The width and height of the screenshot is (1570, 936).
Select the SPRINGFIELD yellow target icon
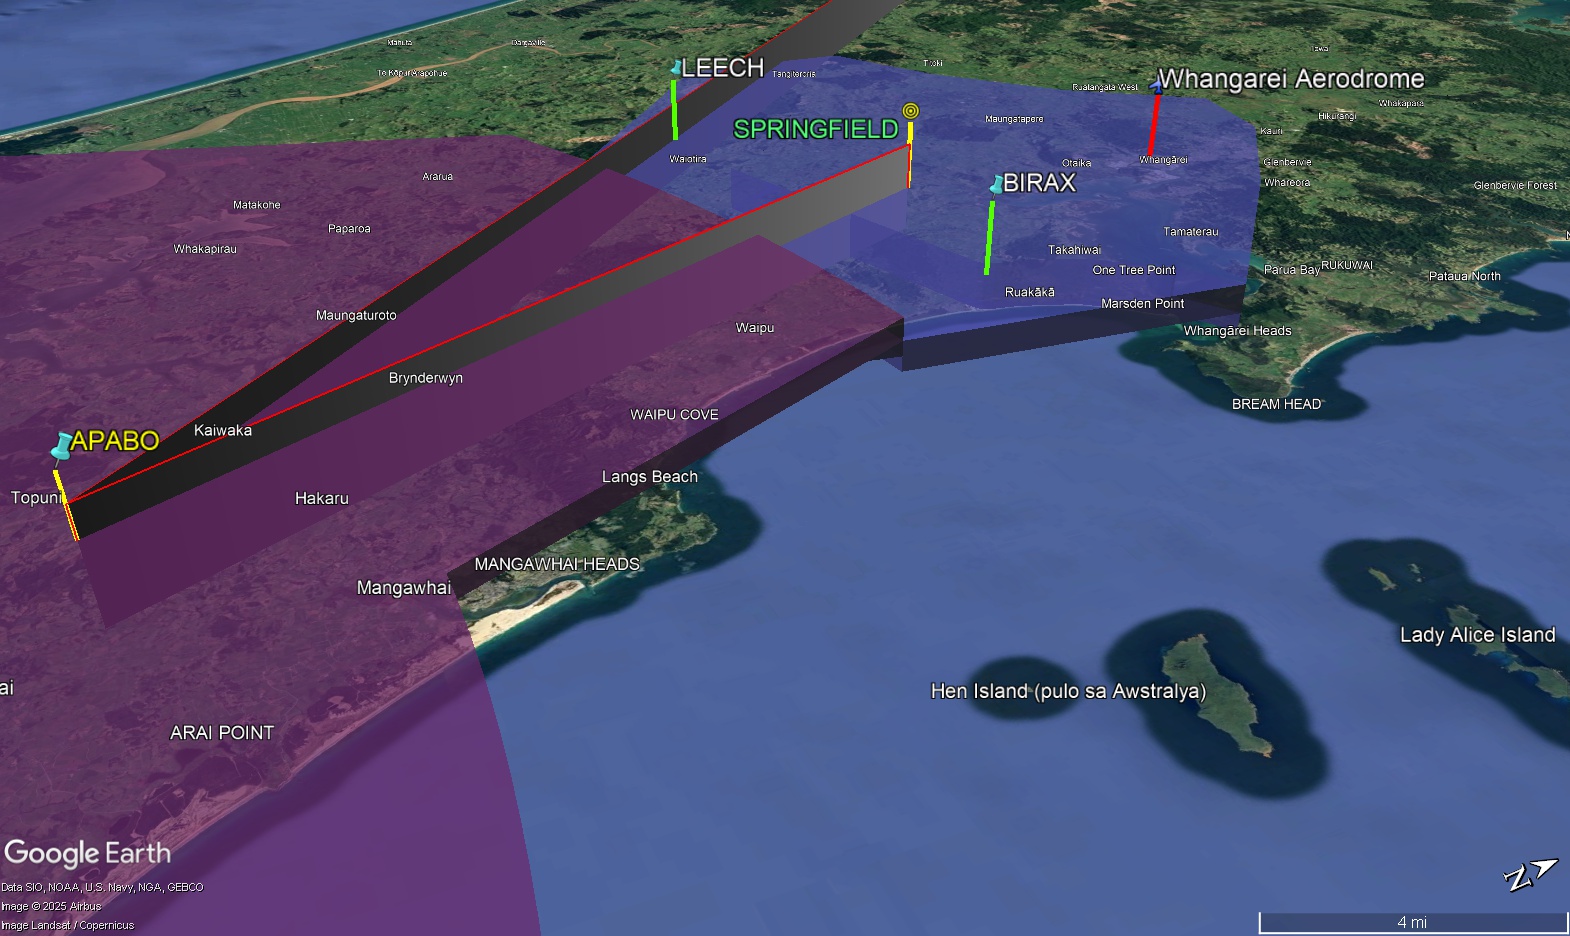[910, 111]
